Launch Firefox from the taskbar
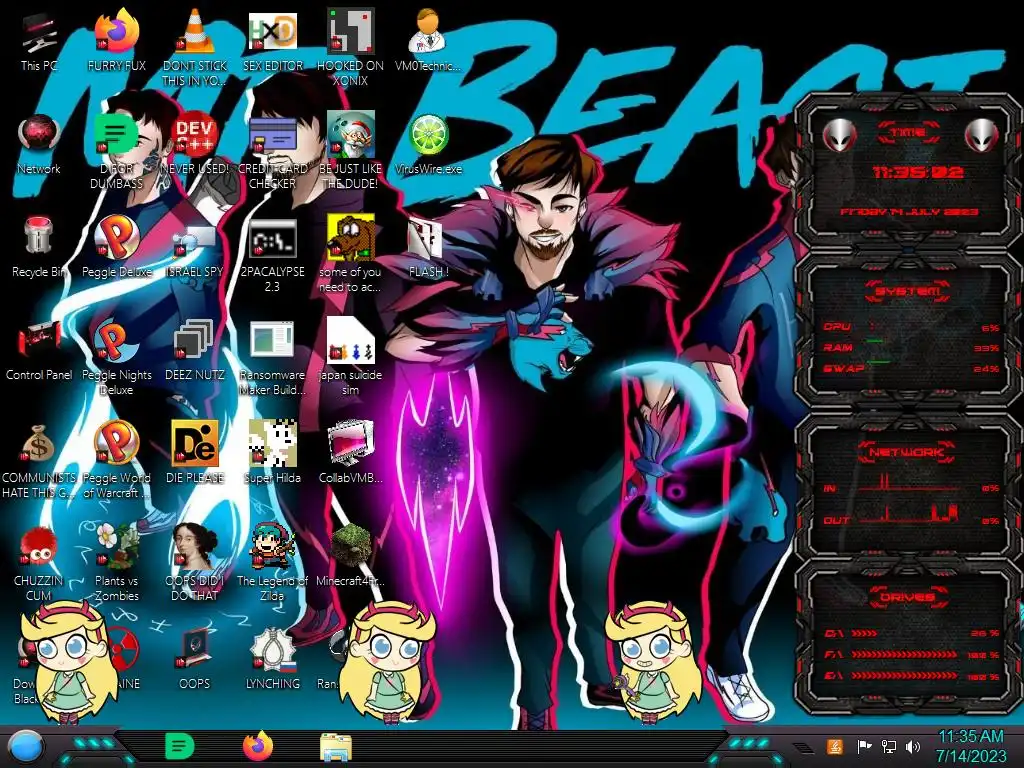The width and height of the screenshot is (1024, 768). pos(258,746)
